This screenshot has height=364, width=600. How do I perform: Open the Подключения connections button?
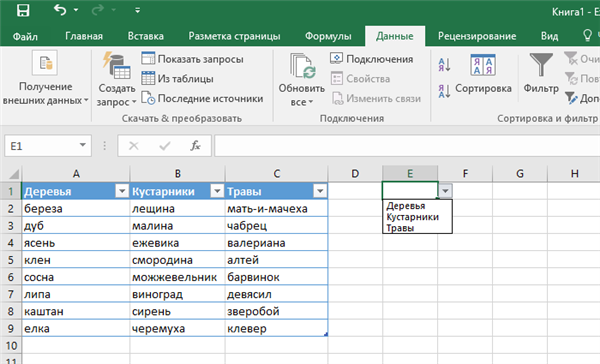pyautogui.click(x=372, y=59)
